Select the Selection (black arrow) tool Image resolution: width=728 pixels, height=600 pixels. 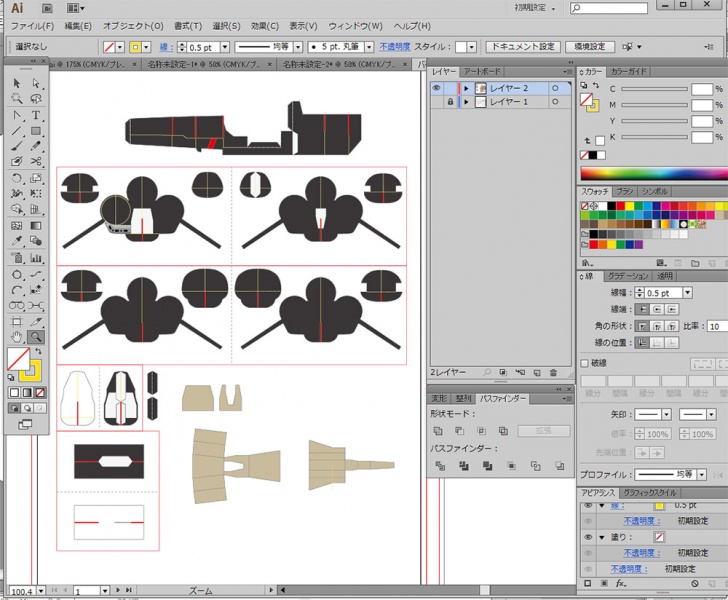17,83
